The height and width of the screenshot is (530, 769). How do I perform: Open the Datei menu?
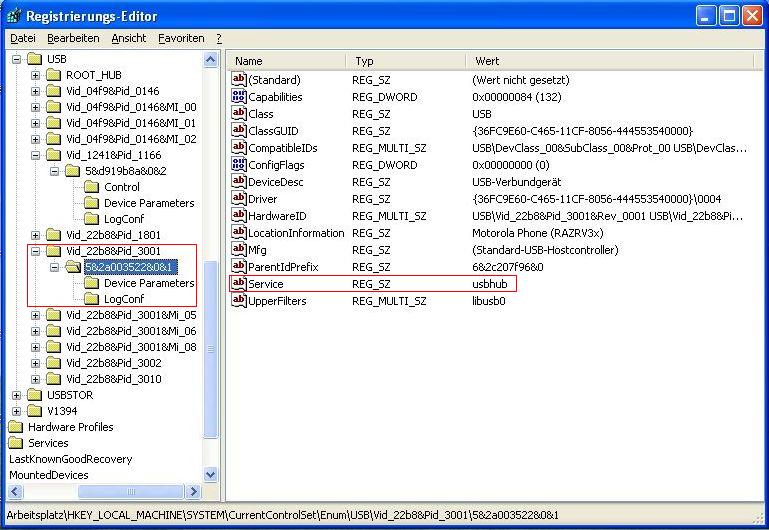22,38
